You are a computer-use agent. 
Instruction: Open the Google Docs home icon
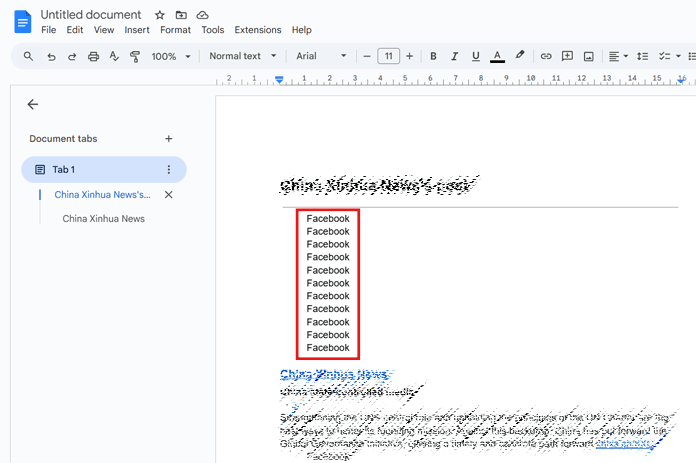click(x=23, y=22)
